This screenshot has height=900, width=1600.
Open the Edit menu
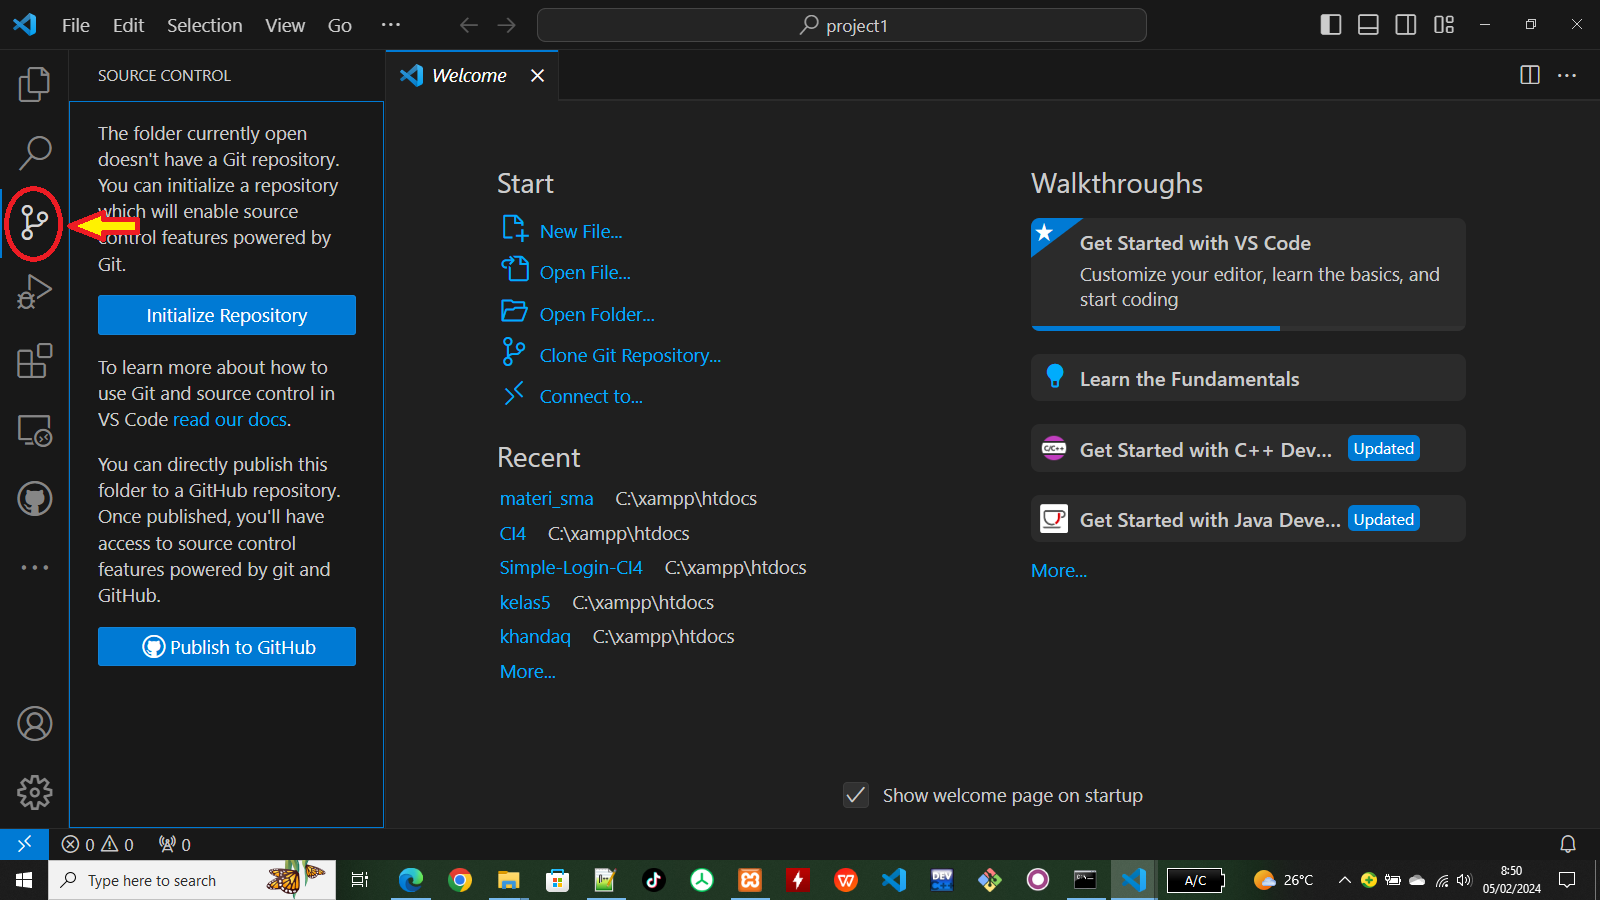pyautogui.click(x=128, y=25)
